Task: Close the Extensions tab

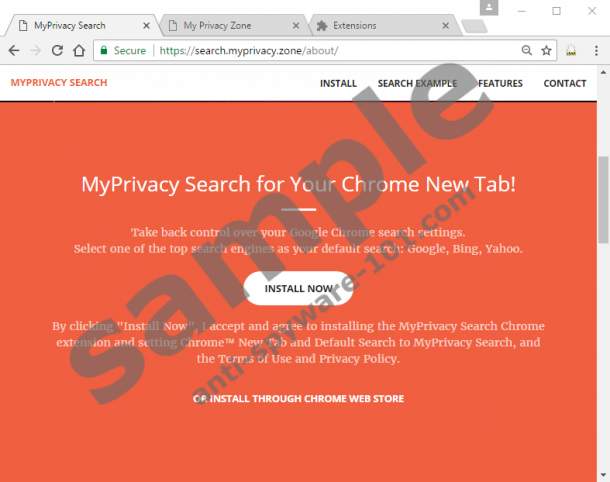Action: (446, 26)
